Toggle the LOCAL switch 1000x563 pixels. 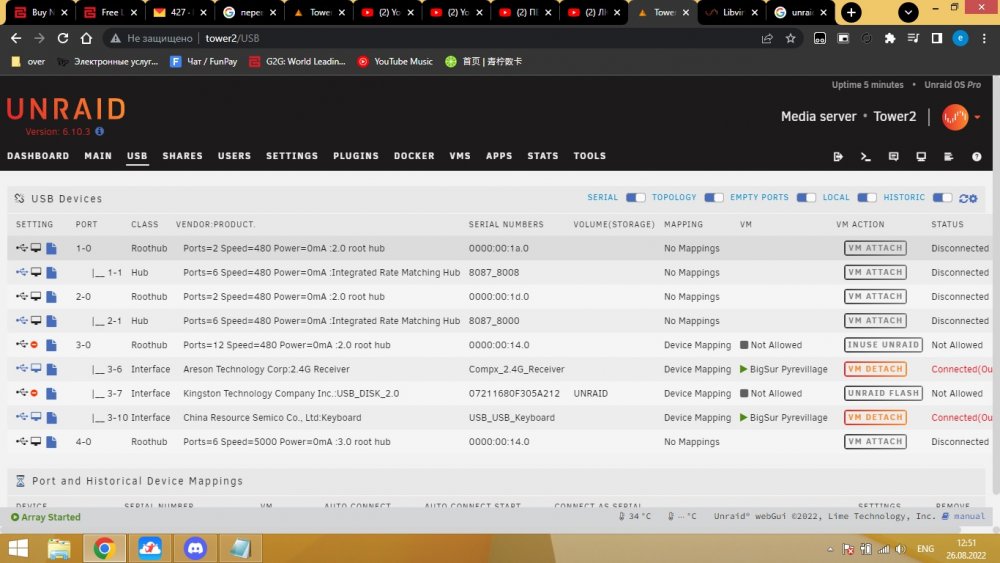click(867, 198)
